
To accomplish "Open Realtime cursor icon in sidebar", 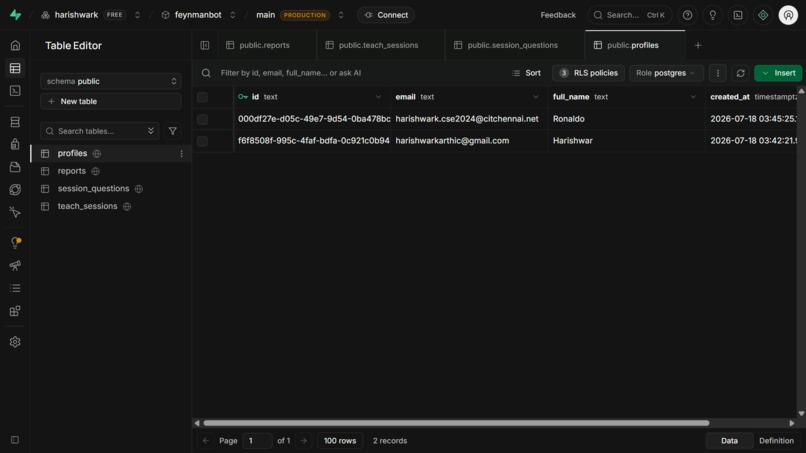I will coord(15,212).
